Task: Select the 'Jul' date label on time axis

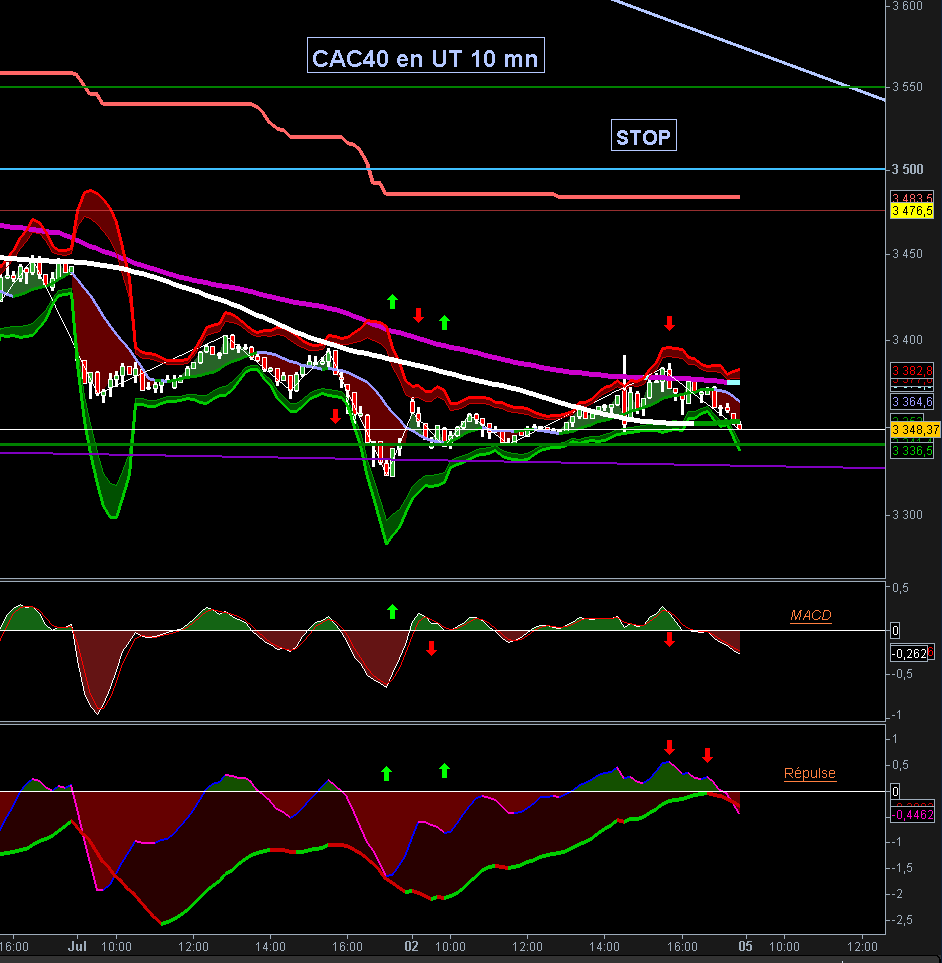Action: coord(77,946)
